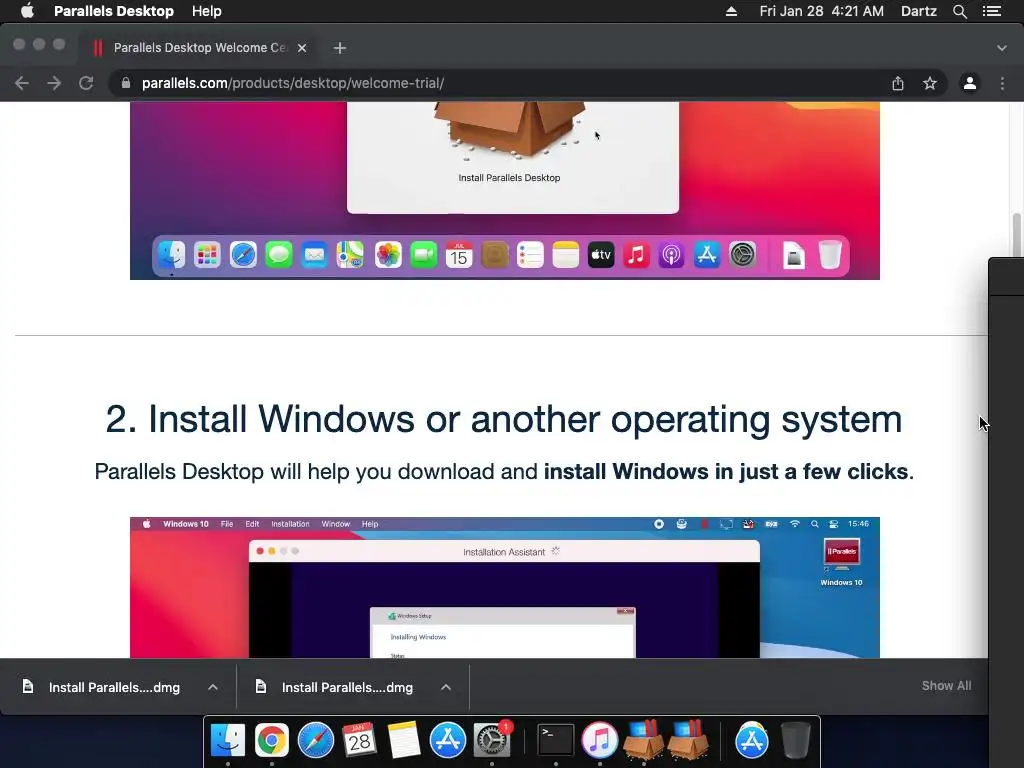This screenshot has width=1024, height=768.
Task: Open Calendar from the Dock
Action: pyautogui.click(x=359, y=740)
